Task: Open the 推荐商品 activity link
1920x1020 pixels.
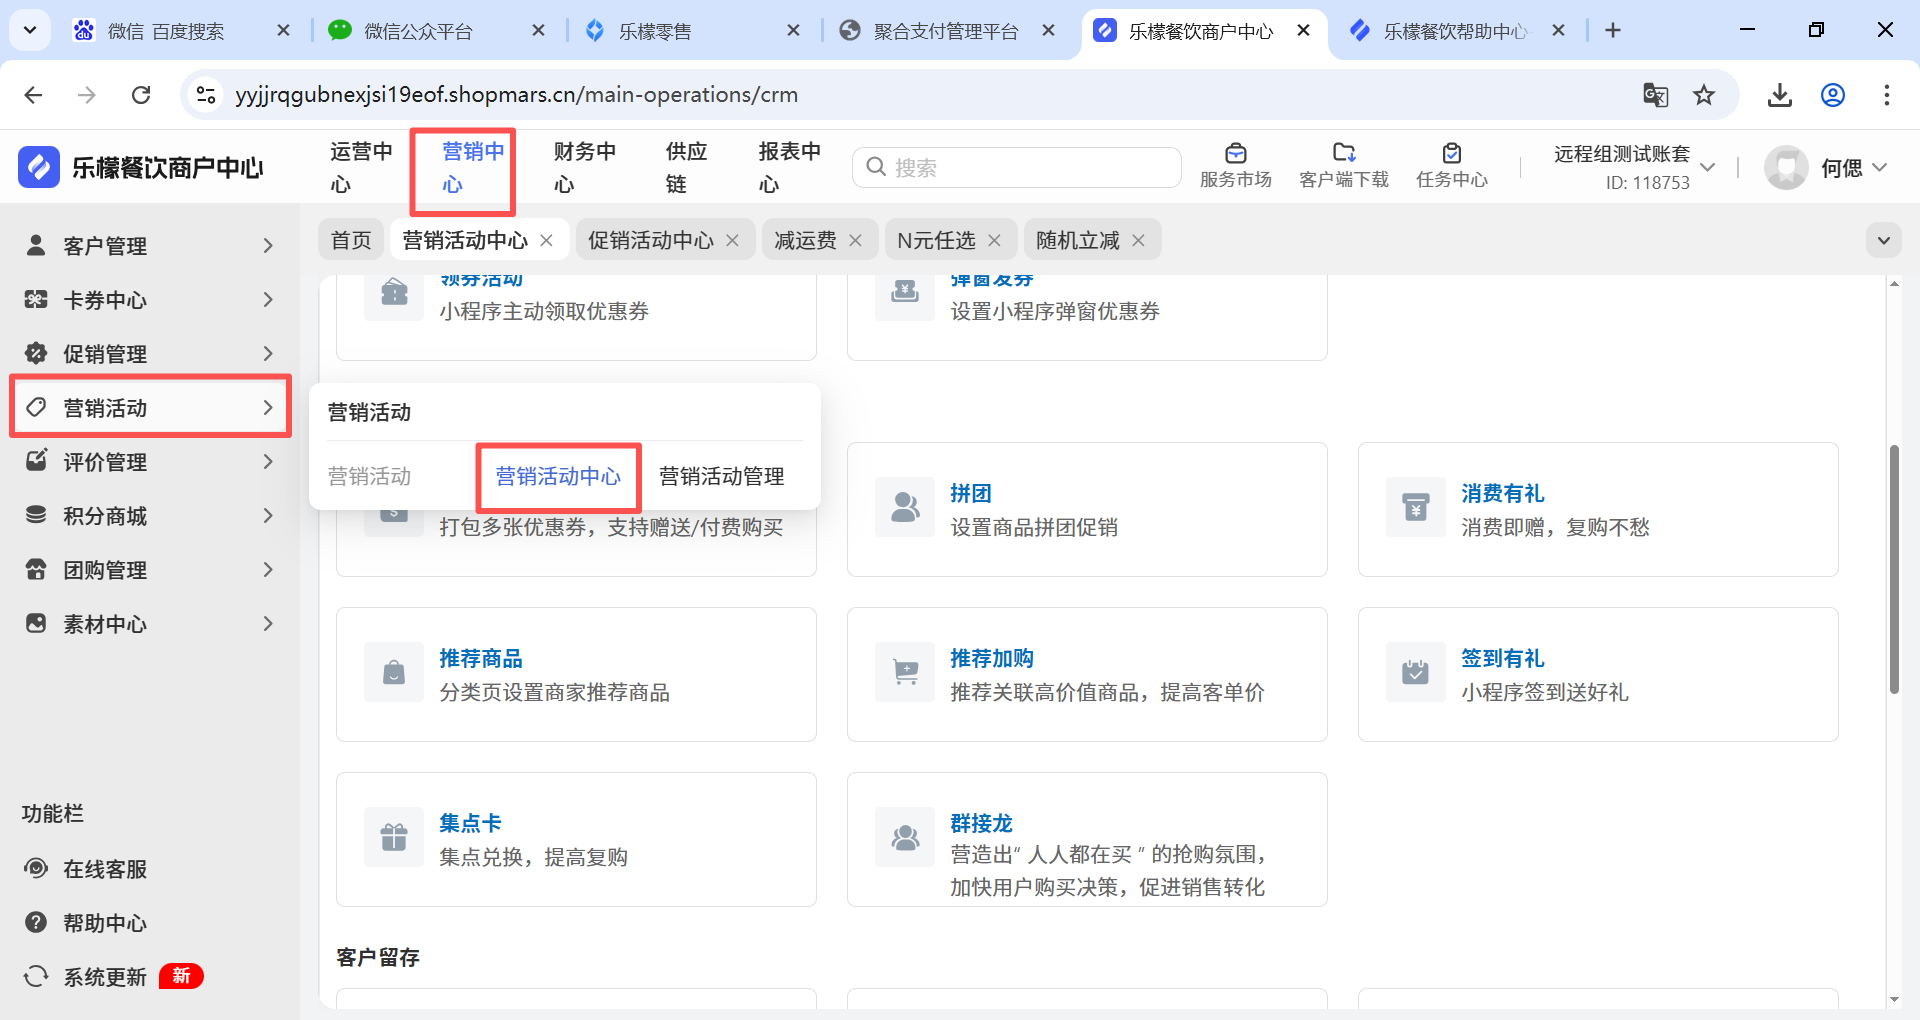Action: [x=481, y=658]
